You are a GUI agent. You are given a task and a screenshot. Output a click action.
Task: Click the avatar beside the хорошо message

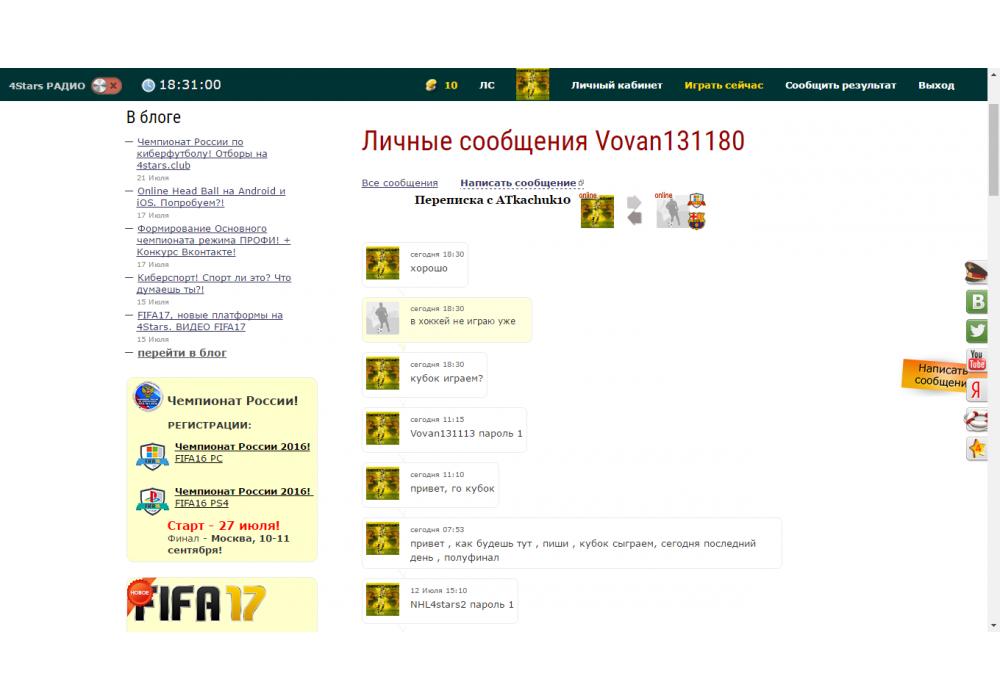point(383,263)
